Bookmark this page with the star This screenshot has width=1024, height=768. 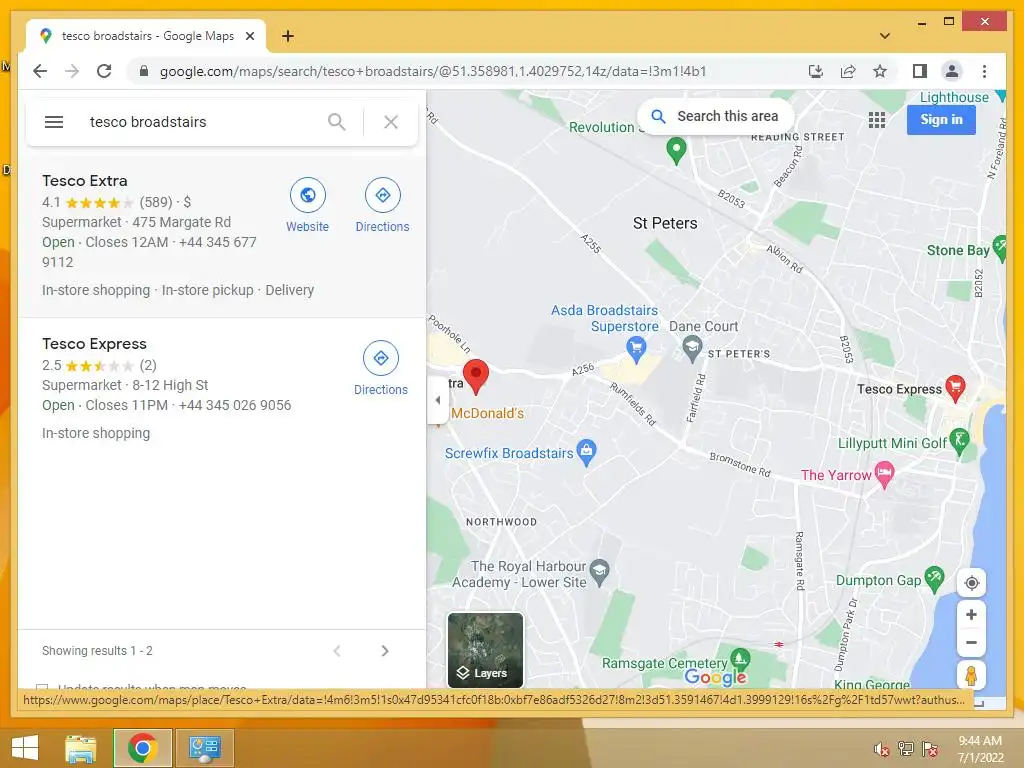880,71
